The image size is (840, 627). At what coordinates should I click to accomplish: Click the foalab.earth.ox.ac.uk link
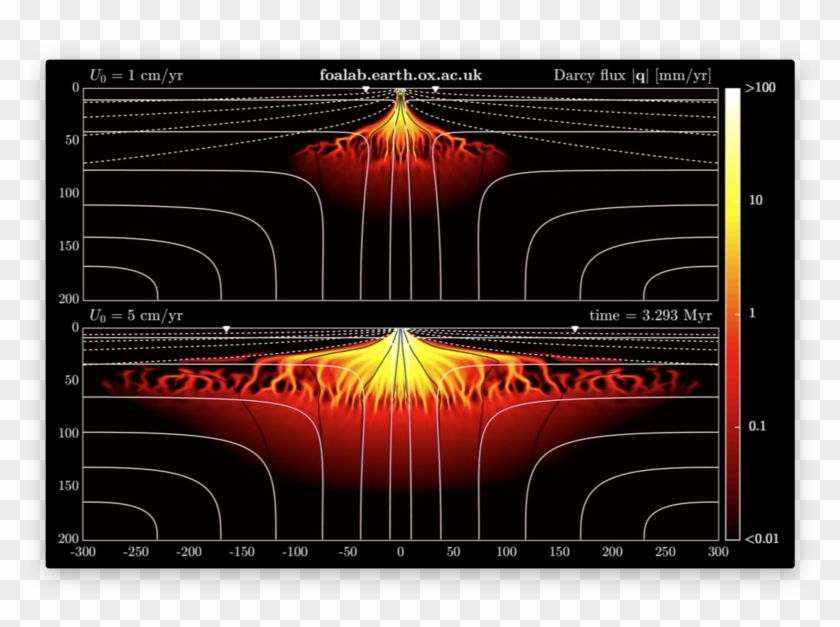[x=400, y=74]
